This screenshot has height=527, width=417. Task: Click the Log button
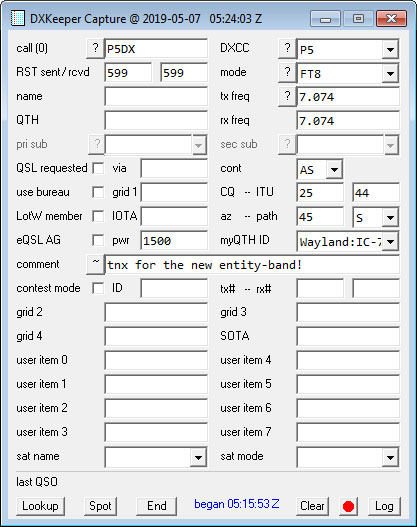tap(384, 506)
